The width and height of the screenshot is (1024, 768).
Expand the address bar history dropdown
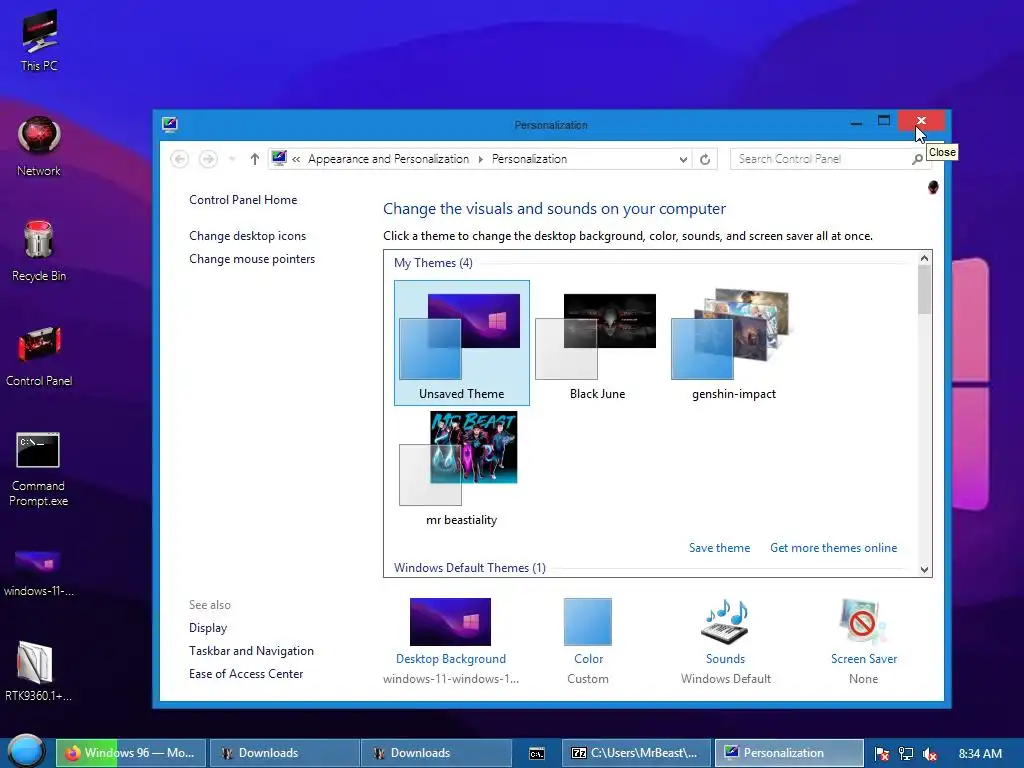click(x=683, y=159)
